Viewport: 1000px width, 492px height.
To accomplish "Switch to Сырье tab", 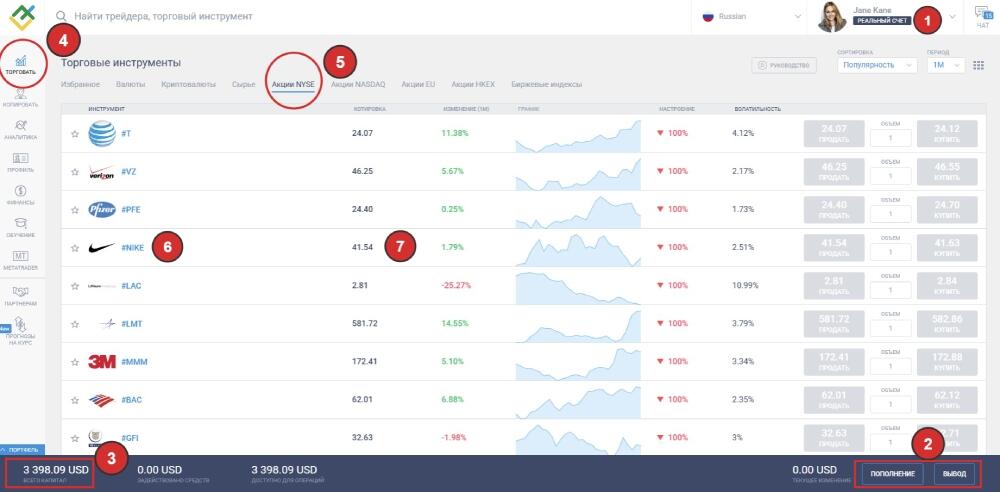I will pos(244,84).
